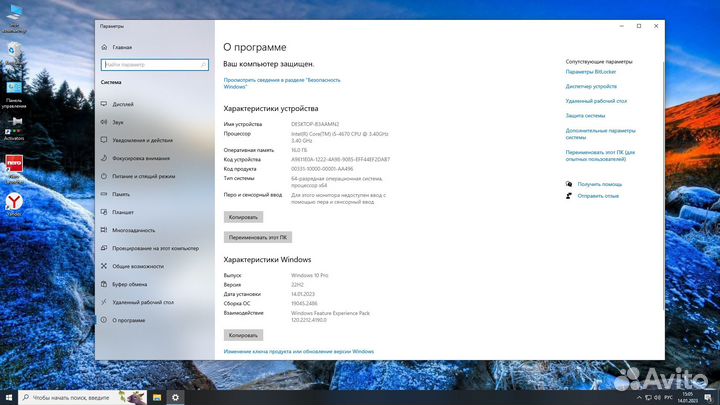The image size is (720, 405).
Task: Select the Nero desktop shortcut
Action: [14, 169]
